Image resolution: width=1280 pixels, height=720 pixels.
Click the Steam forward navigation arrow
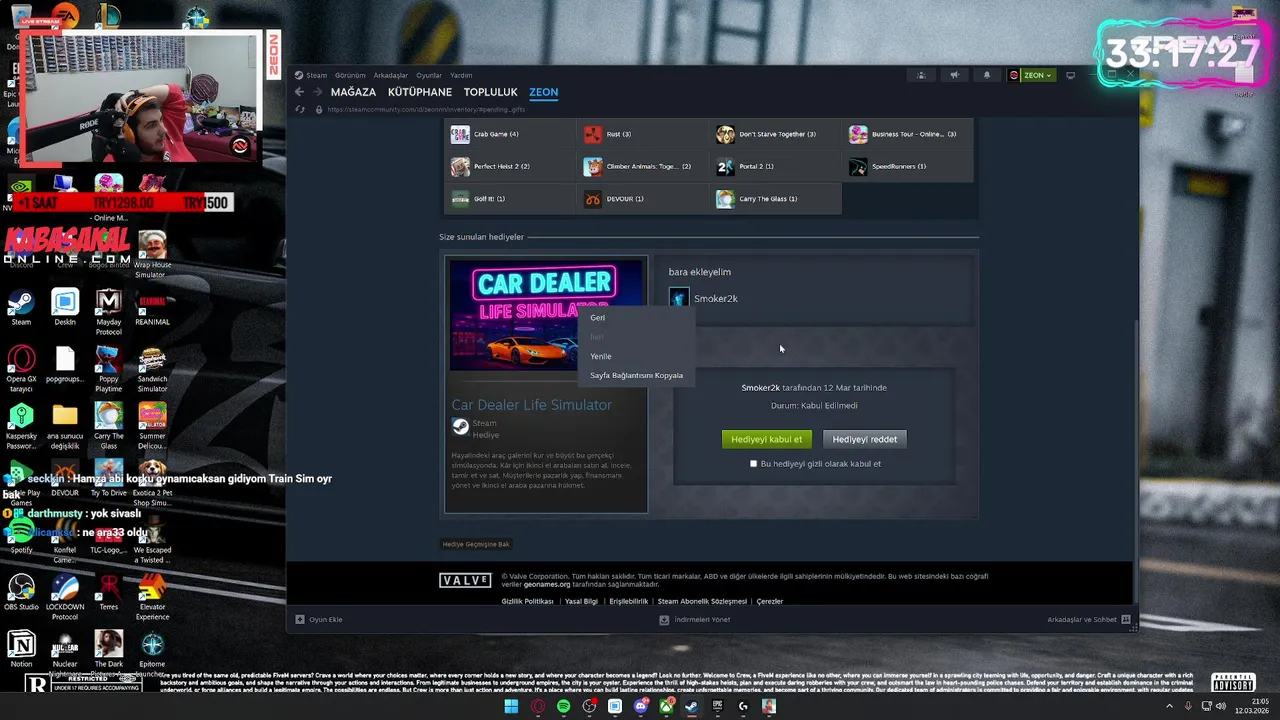coord(318,92)
